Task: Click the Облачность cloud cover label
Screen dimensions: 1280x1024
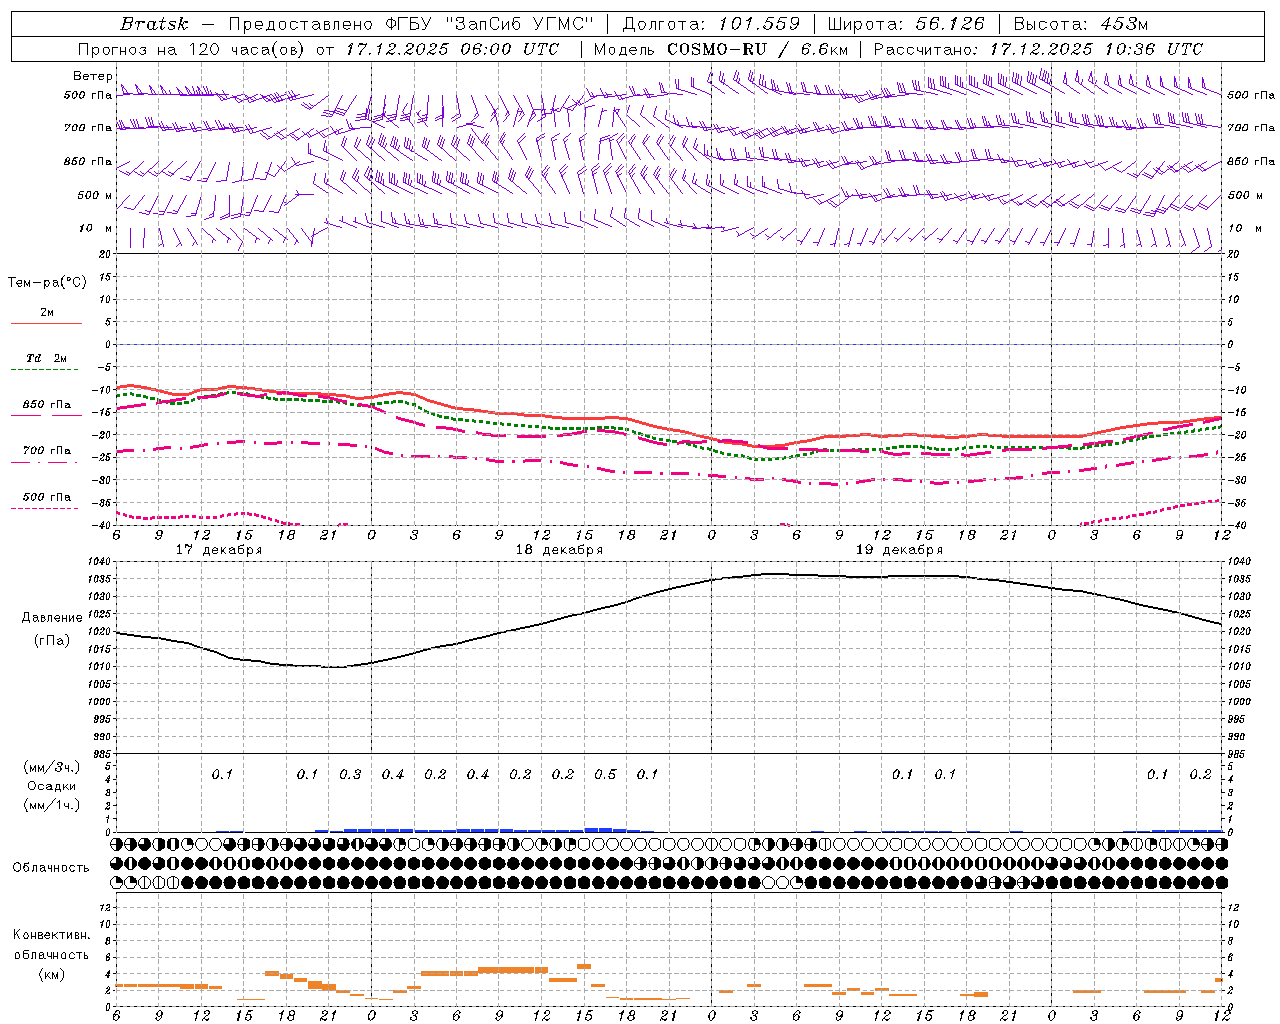Action: click(x=51, y=867)
